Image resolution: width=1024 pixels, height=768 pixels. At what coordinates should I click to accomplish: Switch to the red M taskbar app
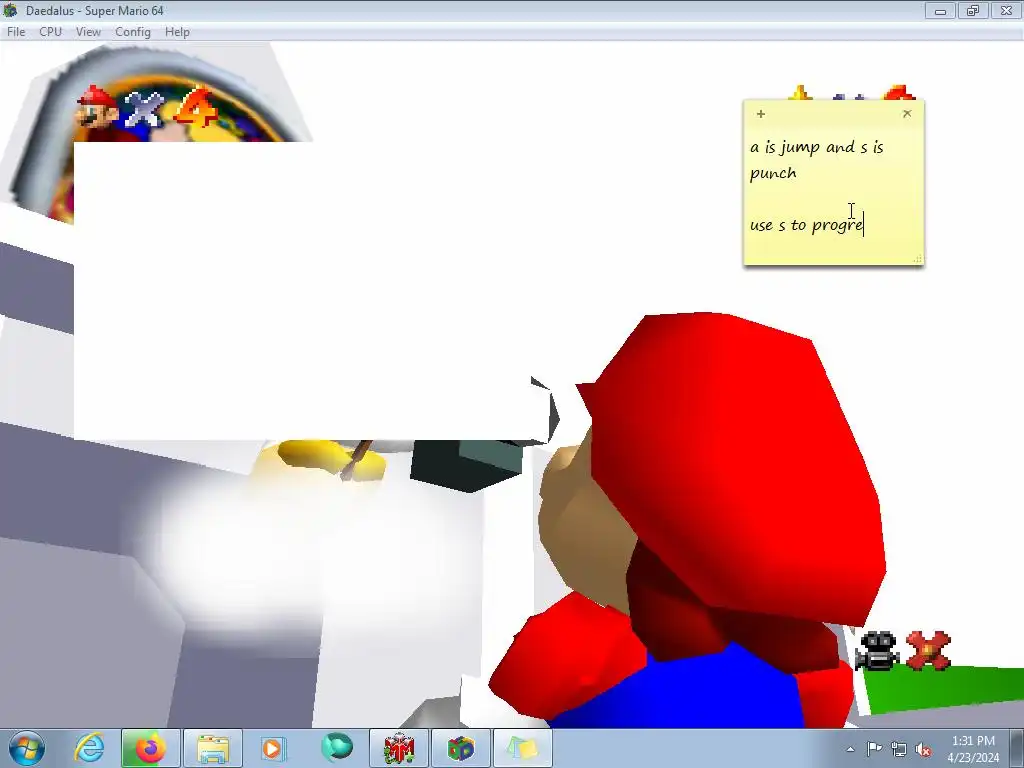tap(399, 748)
